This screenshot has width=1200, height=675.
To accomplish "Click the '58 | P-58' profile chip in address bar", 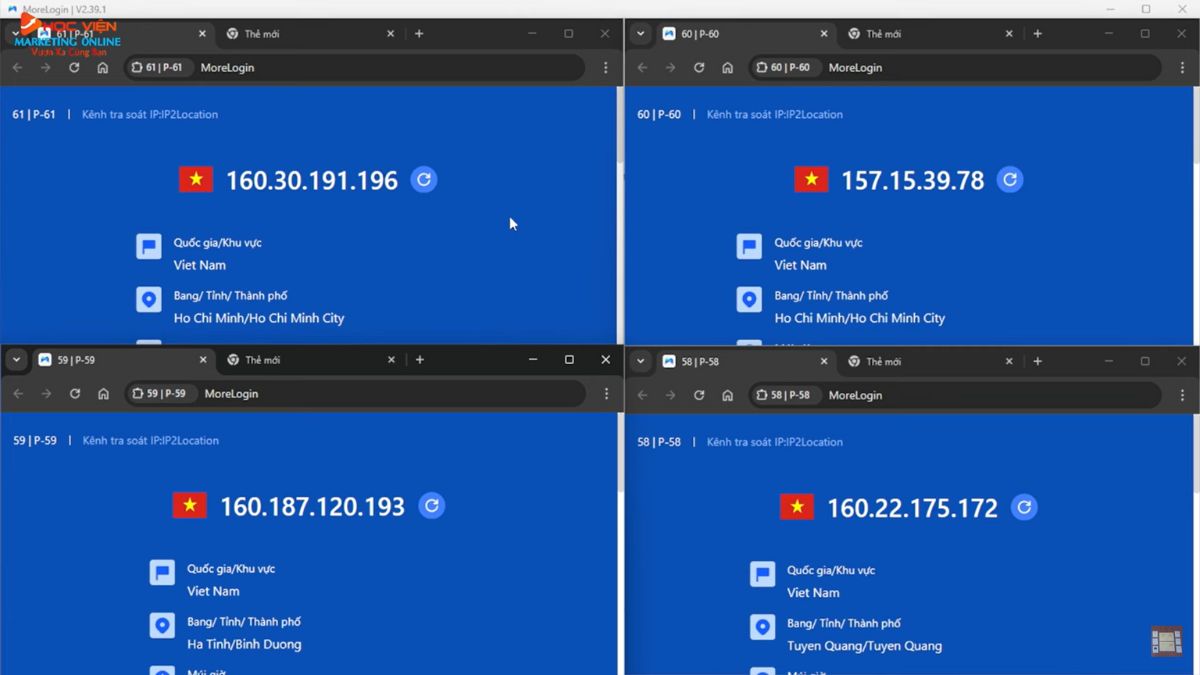I will click(x=784, y=395).
